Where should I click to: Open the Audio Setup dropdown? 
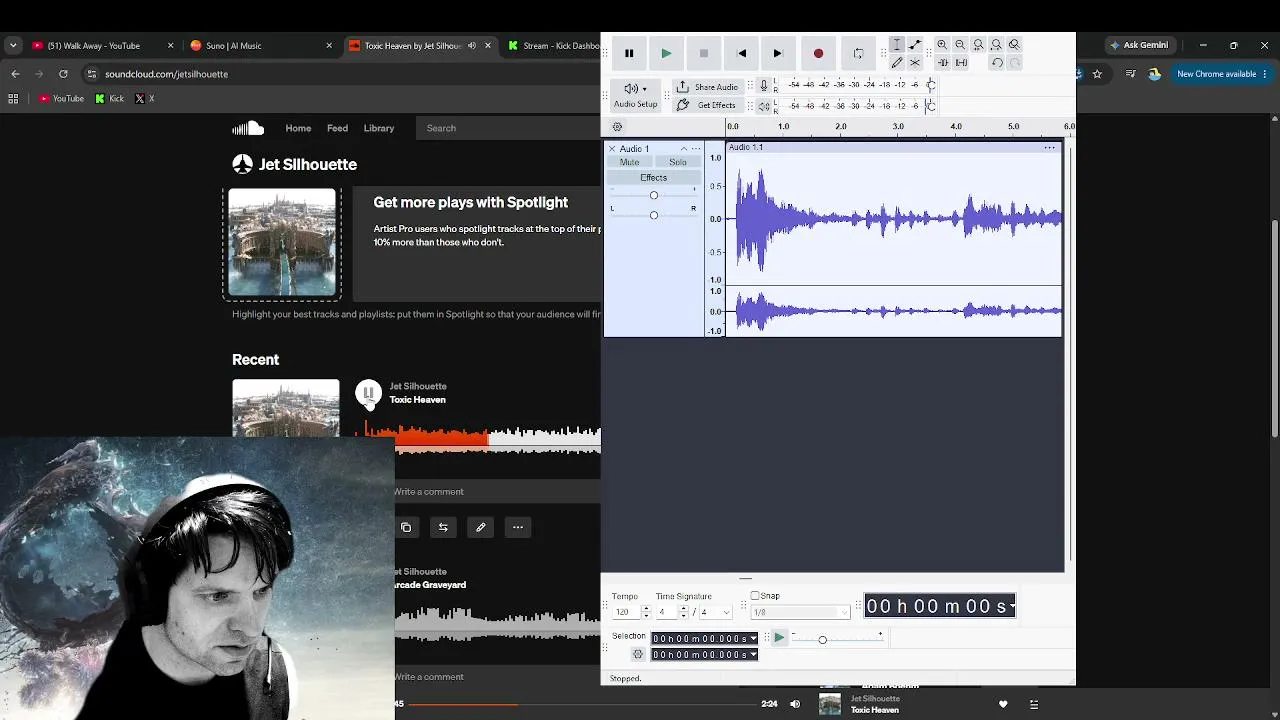coord(636,95)
